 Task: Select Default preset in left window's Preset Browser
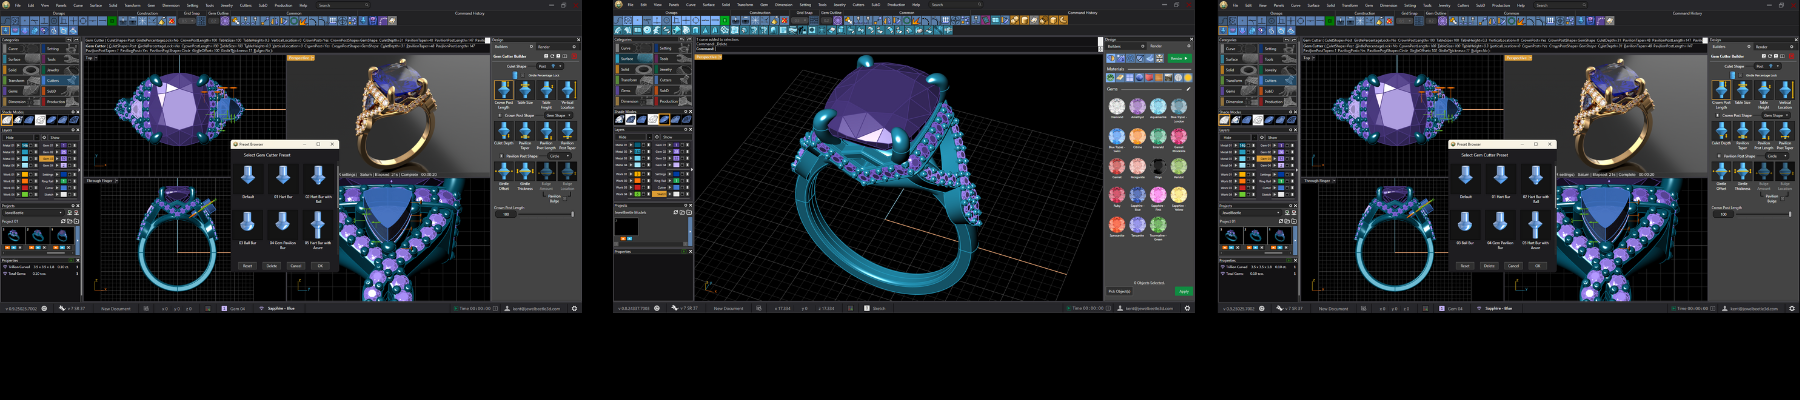point(248,178)
